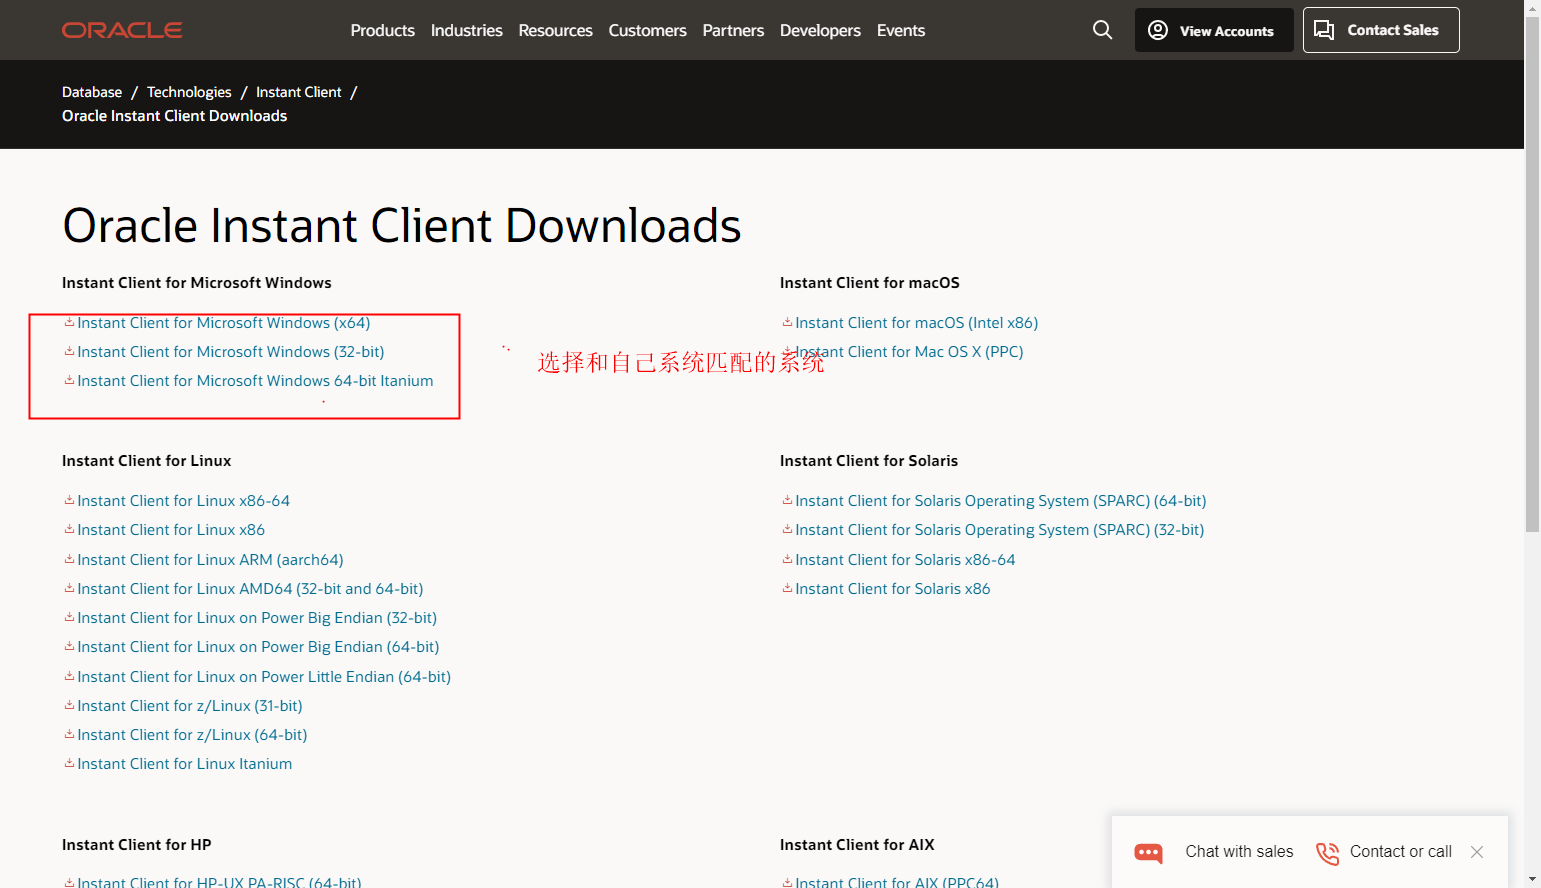The width and height of the screenshot is (1541, 888).
Task: Click the Oracle Instant Client Downloads heading
Action: click(x=402, y=226)
